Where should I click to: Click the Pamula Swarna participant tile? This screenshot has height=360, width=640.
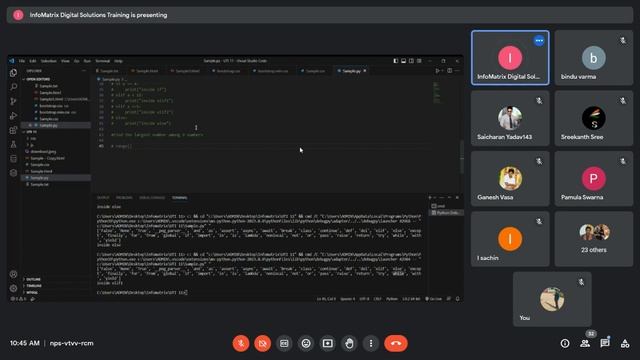pyautogui.click(x=594, y=178)
